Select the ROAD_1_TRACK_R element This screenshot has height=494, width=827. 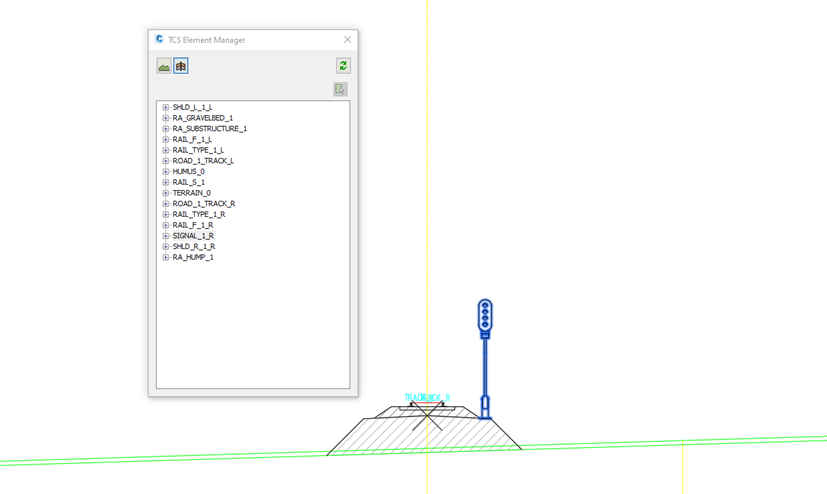[x=203, y=204]
